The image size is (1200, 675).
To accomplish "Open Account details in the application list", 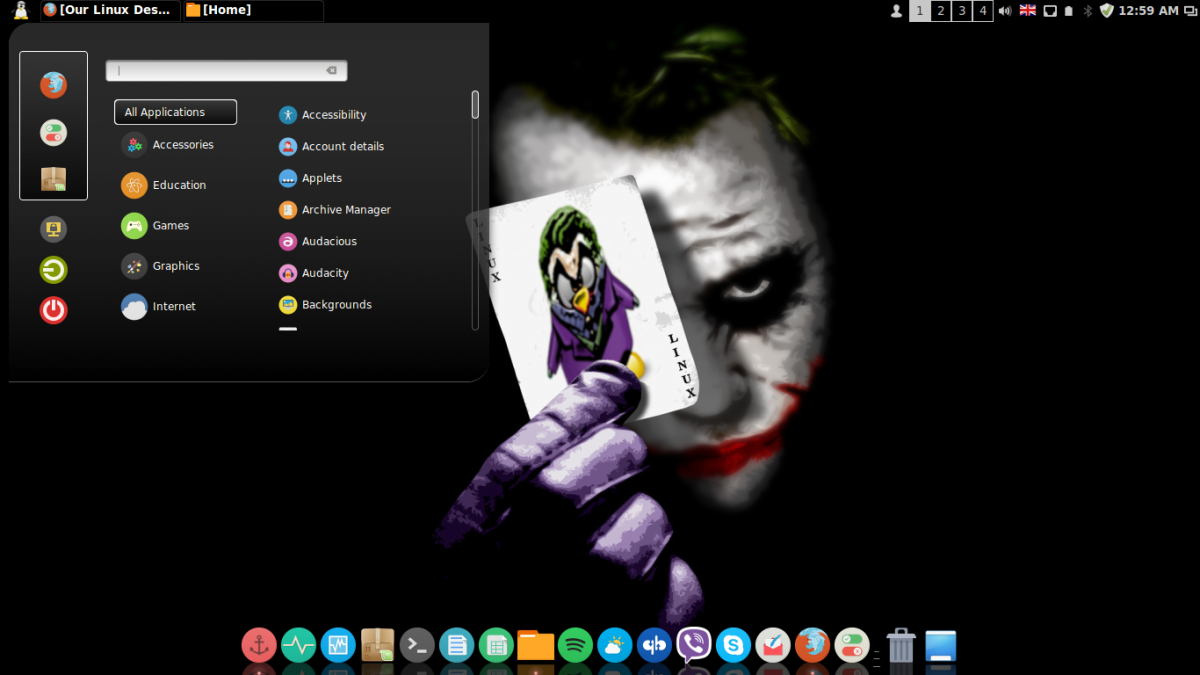I will click(332, 146).
